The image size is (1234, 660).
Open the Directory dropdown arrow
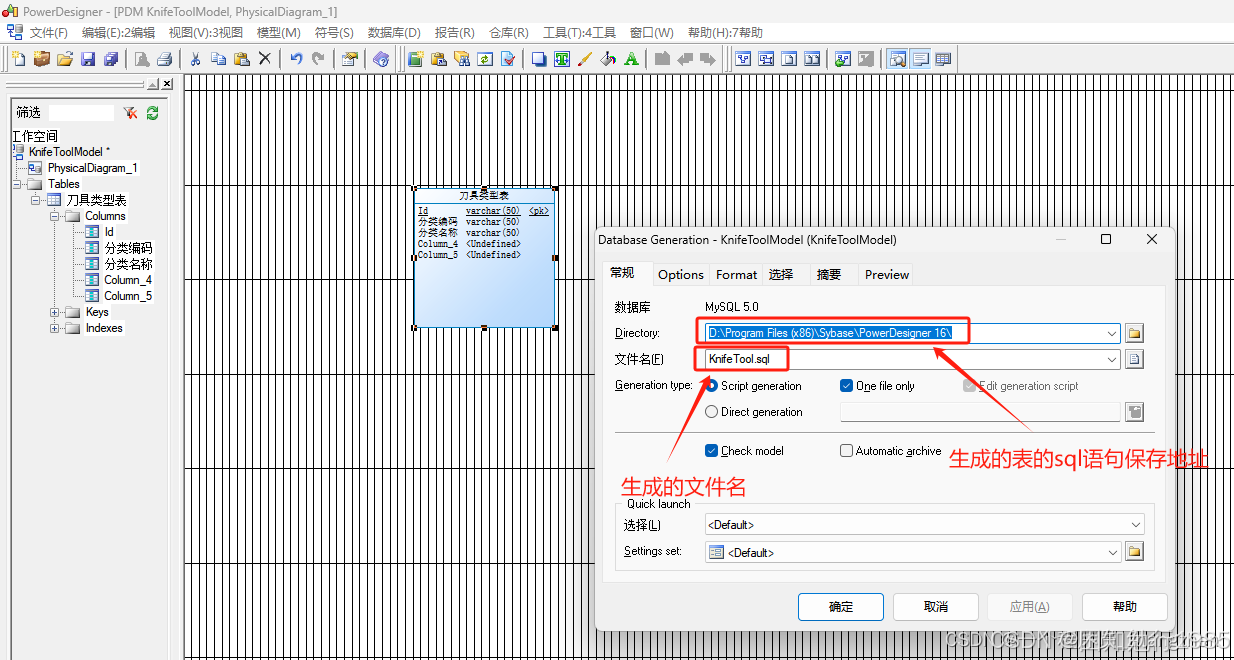click(x=1112, y=333)
